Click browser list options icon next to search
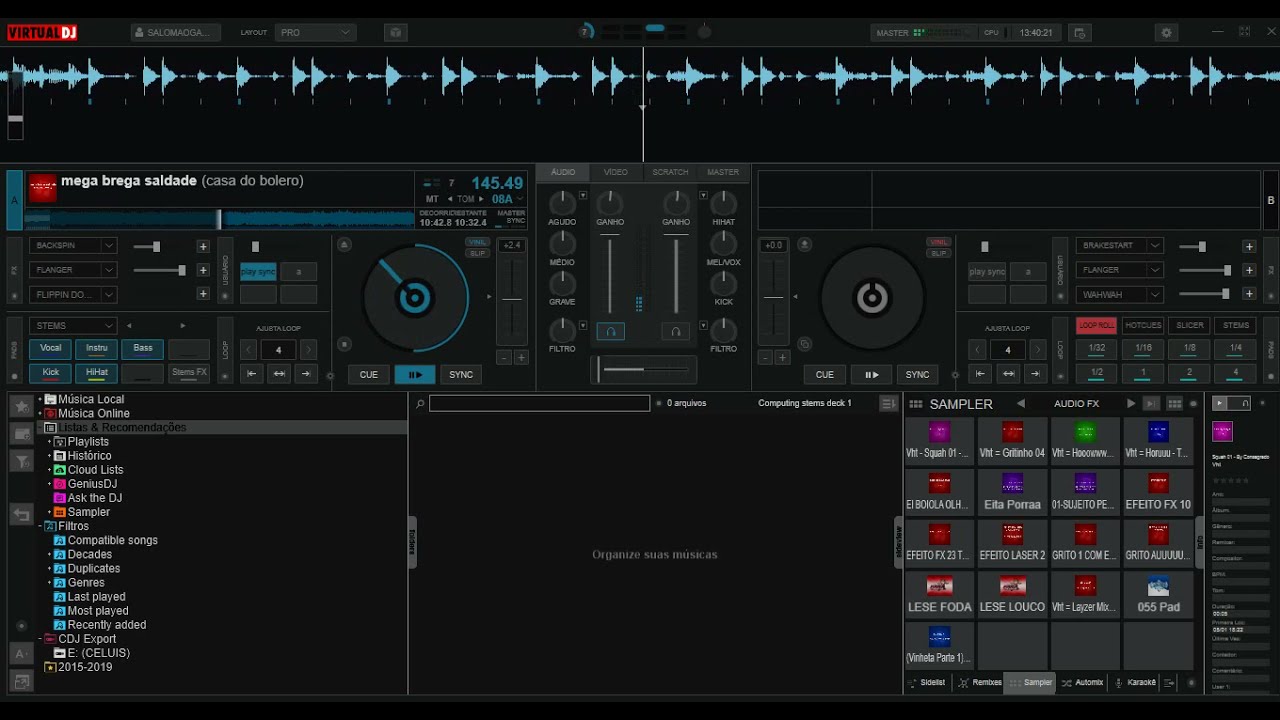The image size is (1280, 720). point(888,403)
